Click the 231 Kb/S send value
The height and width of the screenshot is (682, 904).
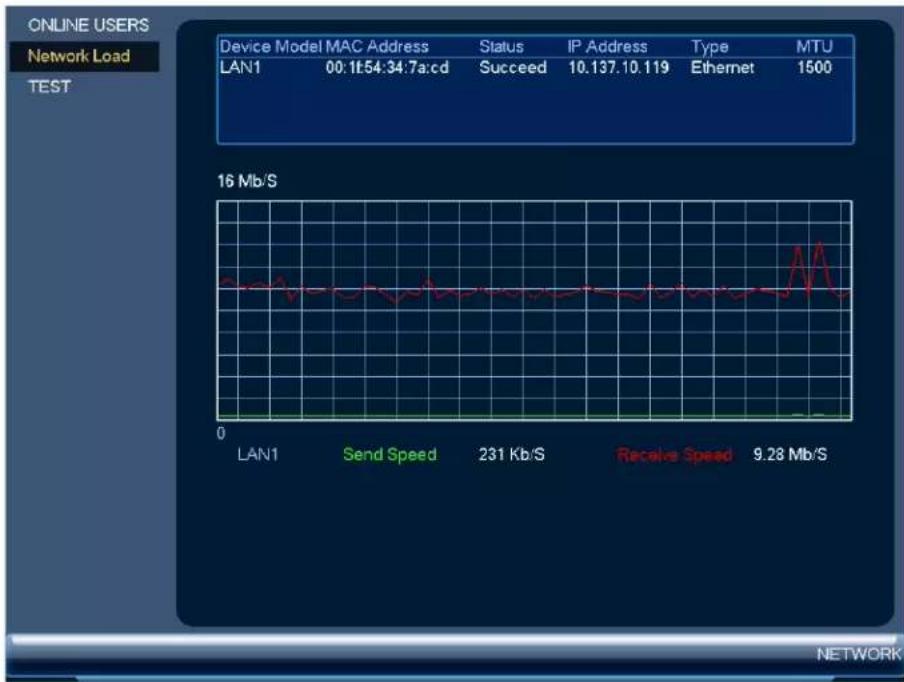(x=511, y=454)
